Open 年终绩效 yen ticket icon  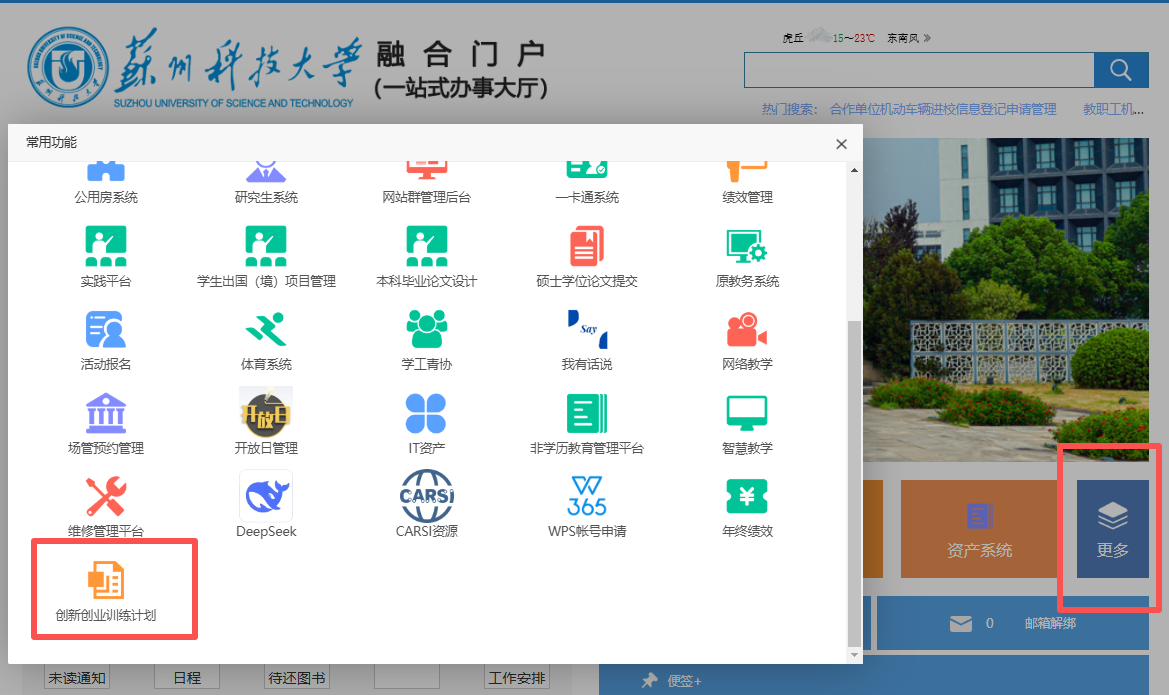tap(747, 496)
